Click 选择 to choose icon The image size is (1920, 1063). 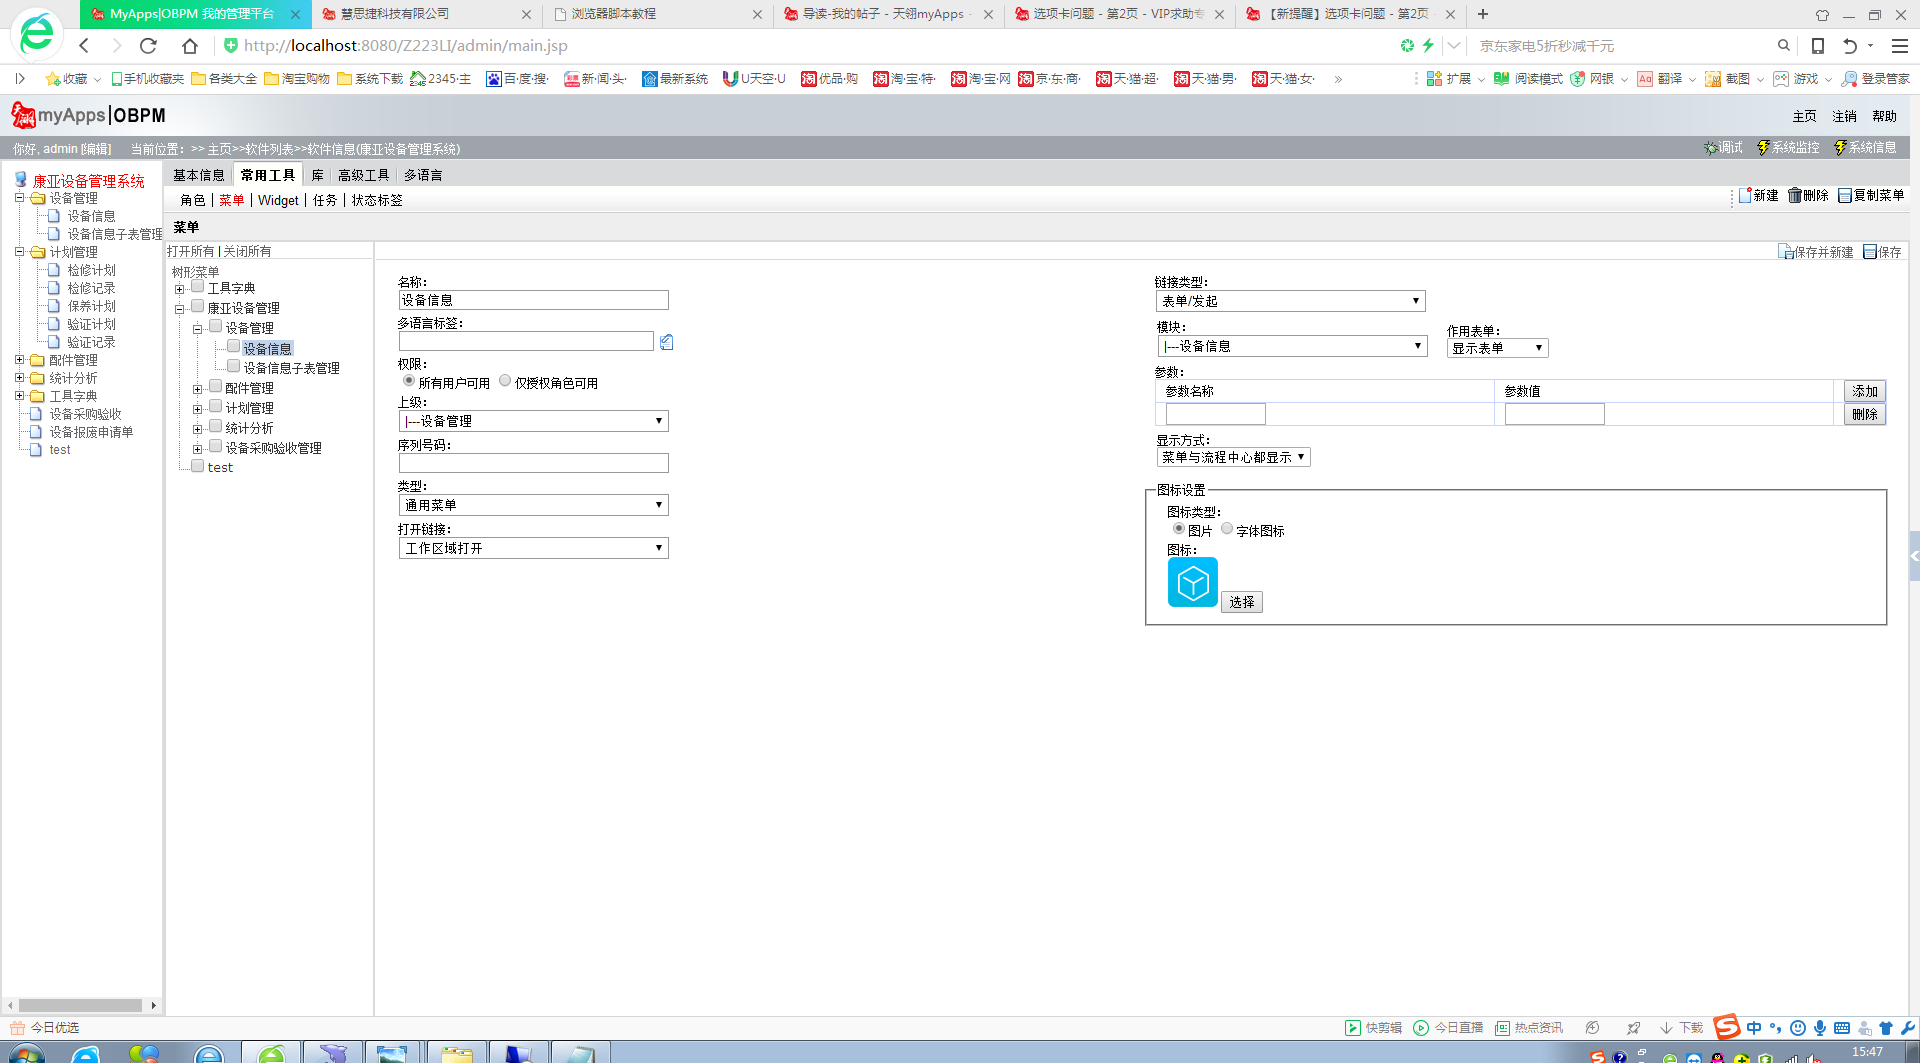1242,602
